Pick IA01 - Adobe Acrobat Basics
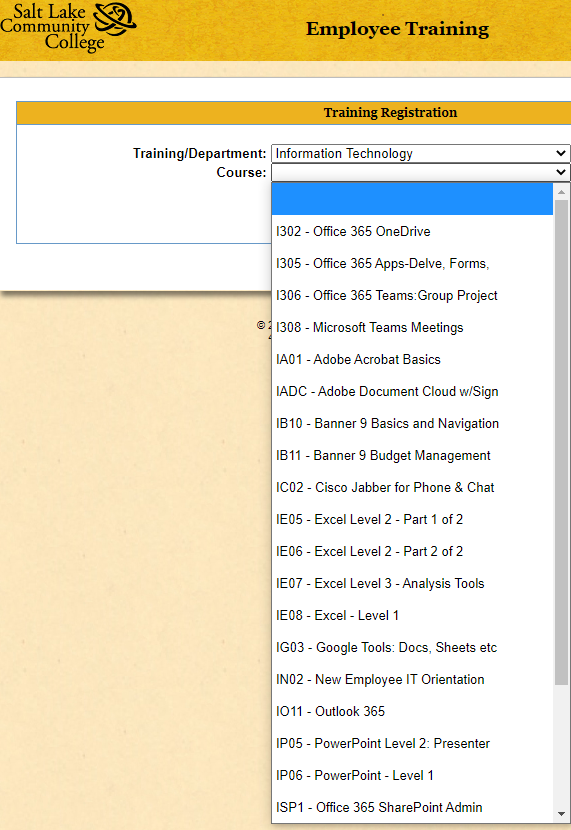Viewport: 571px width, 830px height. pyautogui.click(x=412, y=359)
